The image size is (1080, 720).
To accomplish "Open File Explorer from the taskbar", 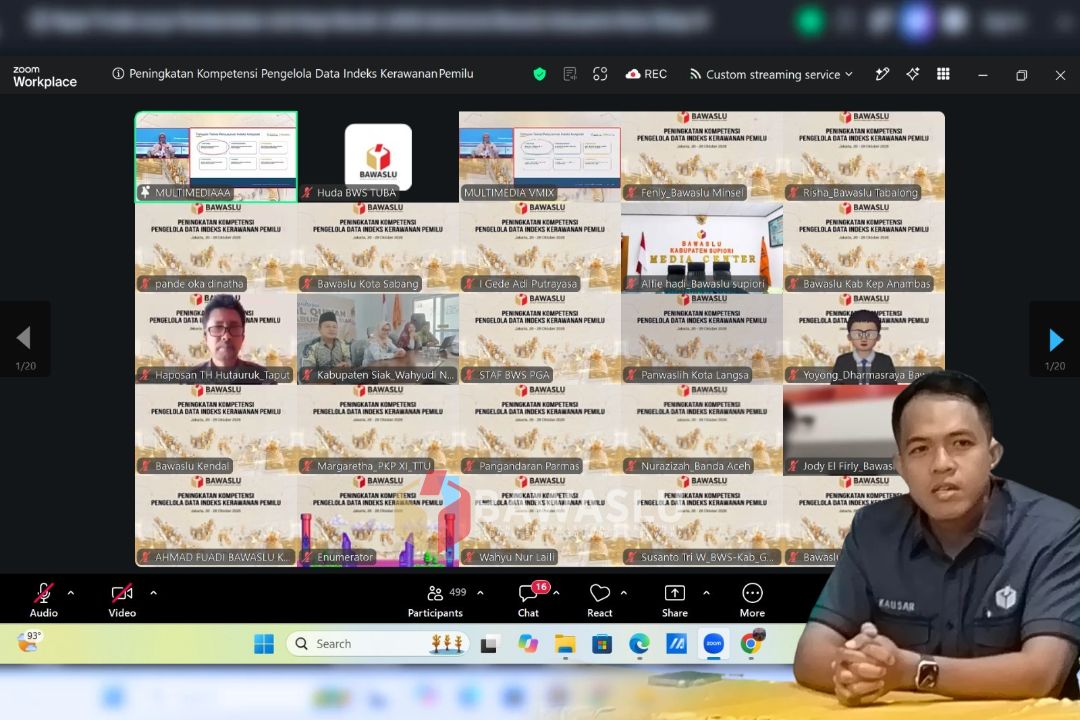I will [x=565, y=644].
